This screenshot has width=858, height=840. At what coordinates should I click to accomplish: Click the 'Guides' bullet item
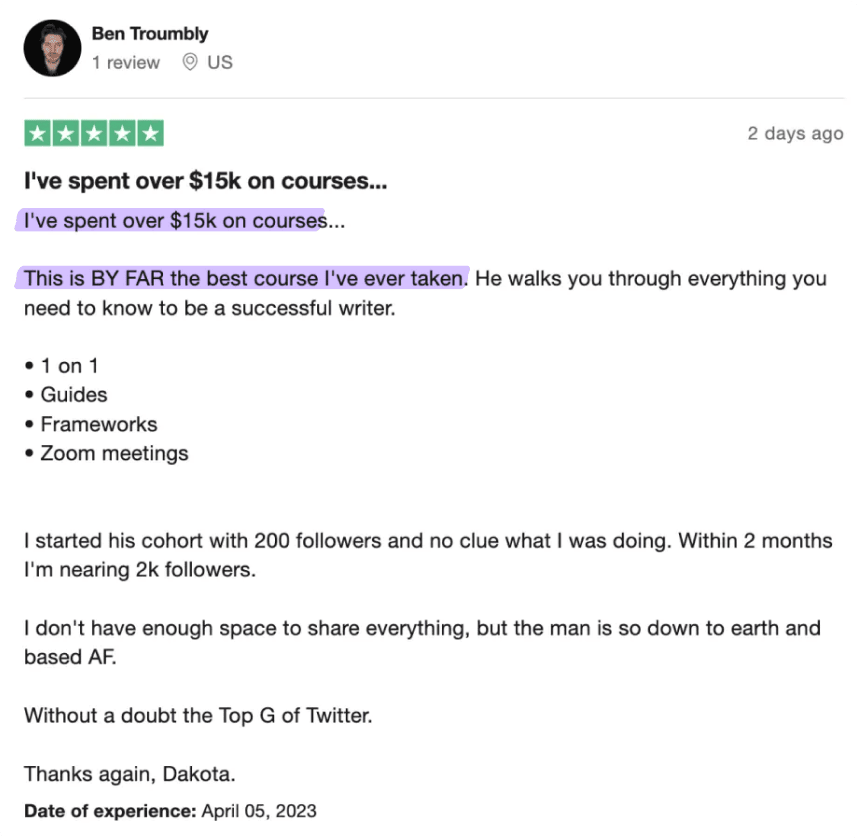point(66,395)
